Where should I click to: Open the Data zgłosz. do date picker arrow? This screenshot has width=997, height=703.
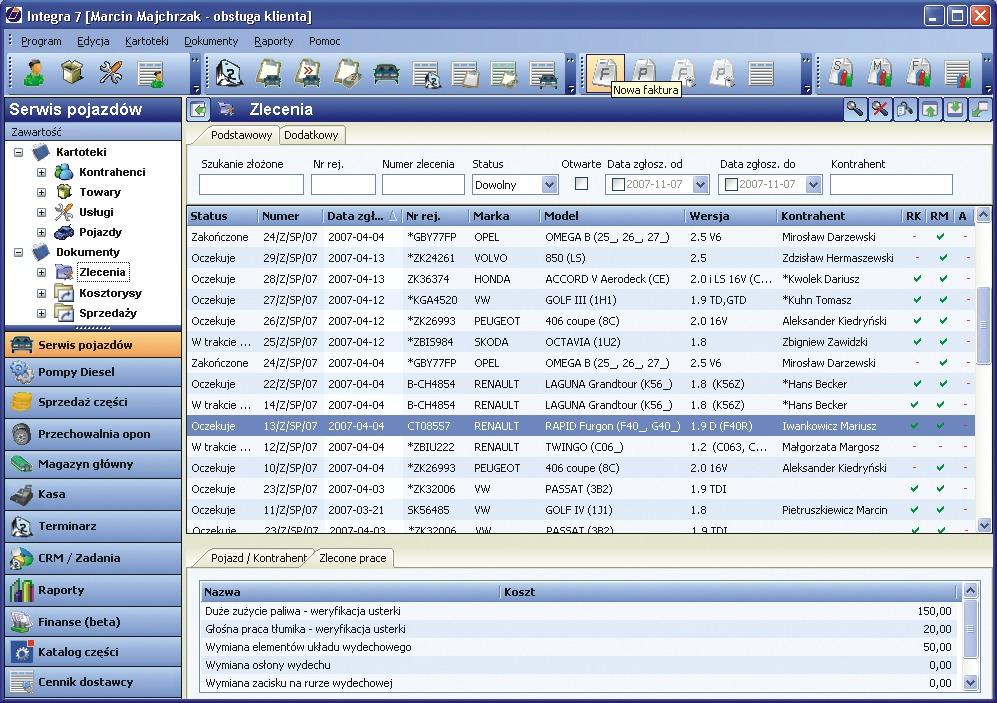(813, 185)
